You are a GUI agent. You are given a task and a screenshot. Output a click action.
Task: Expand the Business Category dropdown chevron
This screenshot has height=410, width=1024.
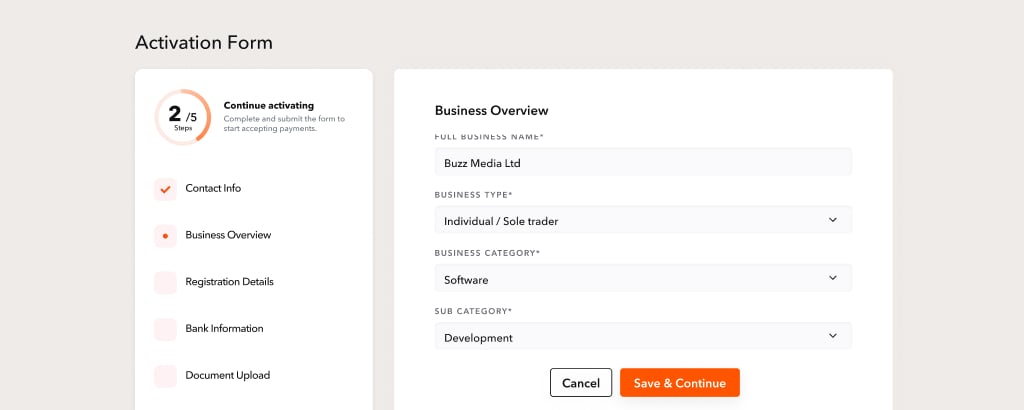[x=833, y=278]
